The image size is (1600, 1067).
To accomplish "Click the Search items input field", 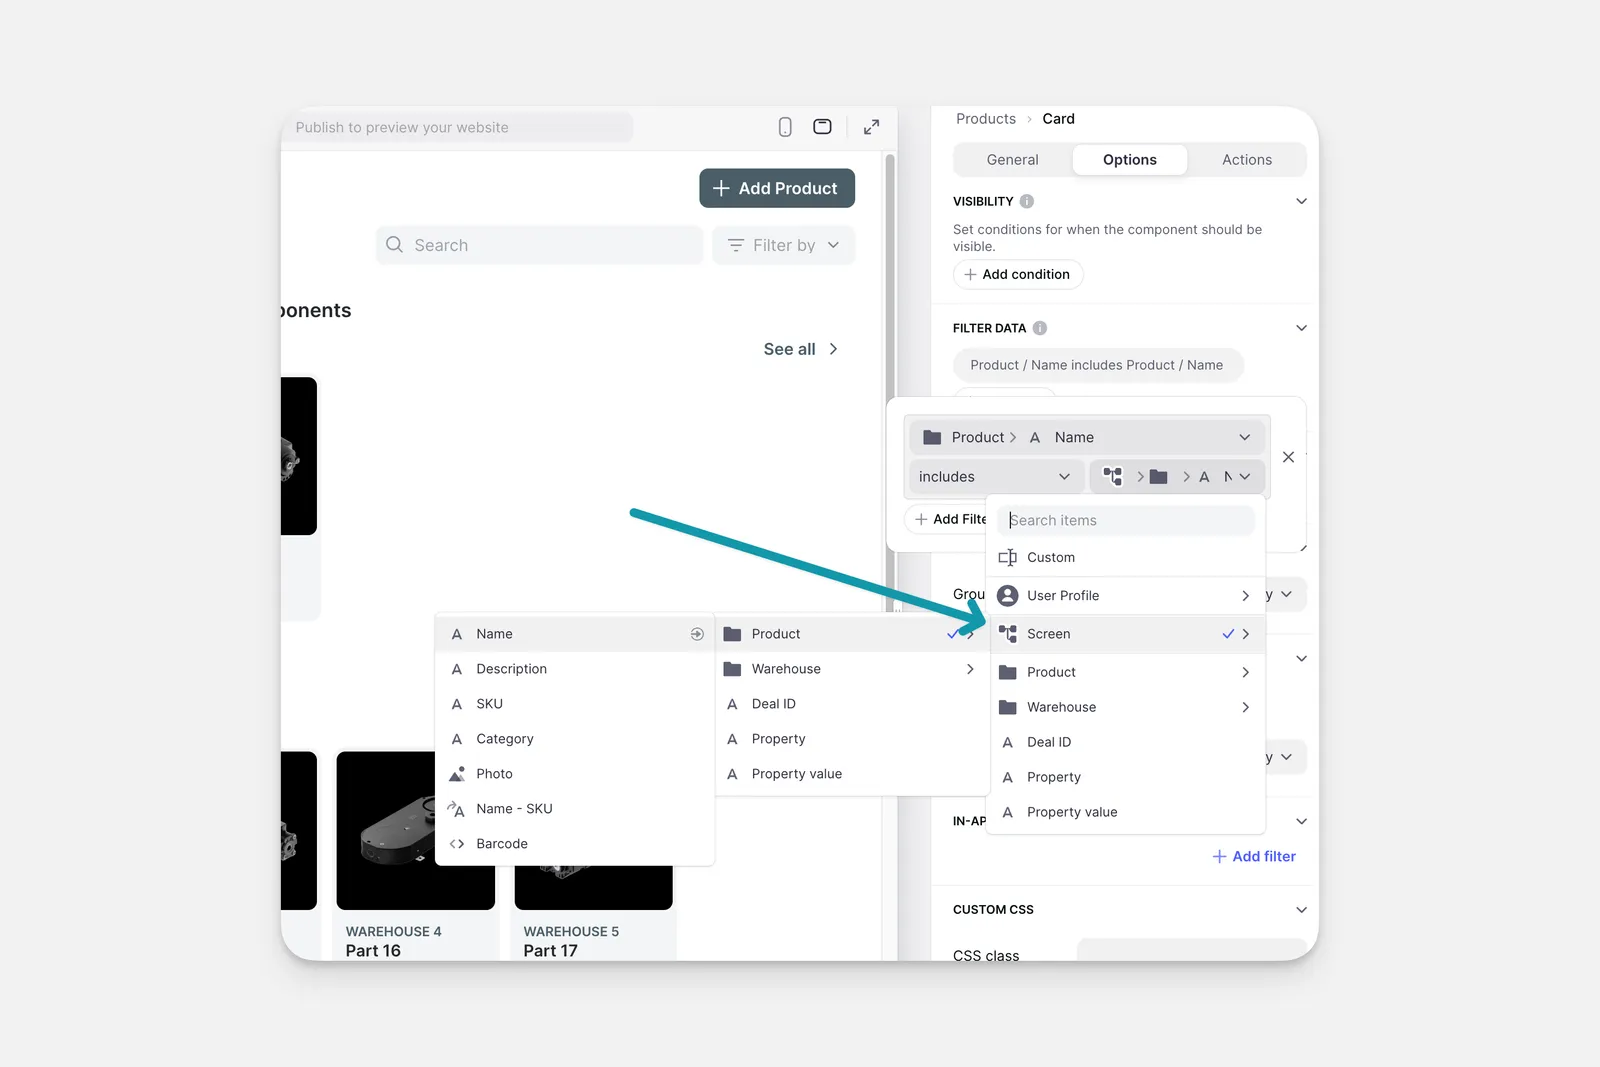I will click(1126, 520).
